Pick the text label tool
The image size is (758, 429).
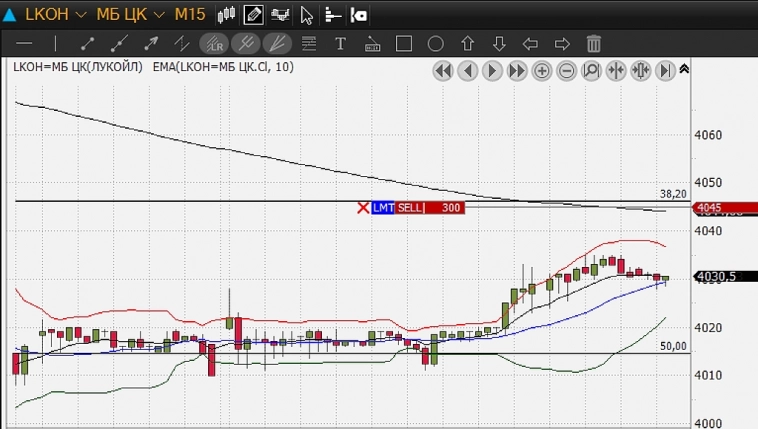[340, 44]
